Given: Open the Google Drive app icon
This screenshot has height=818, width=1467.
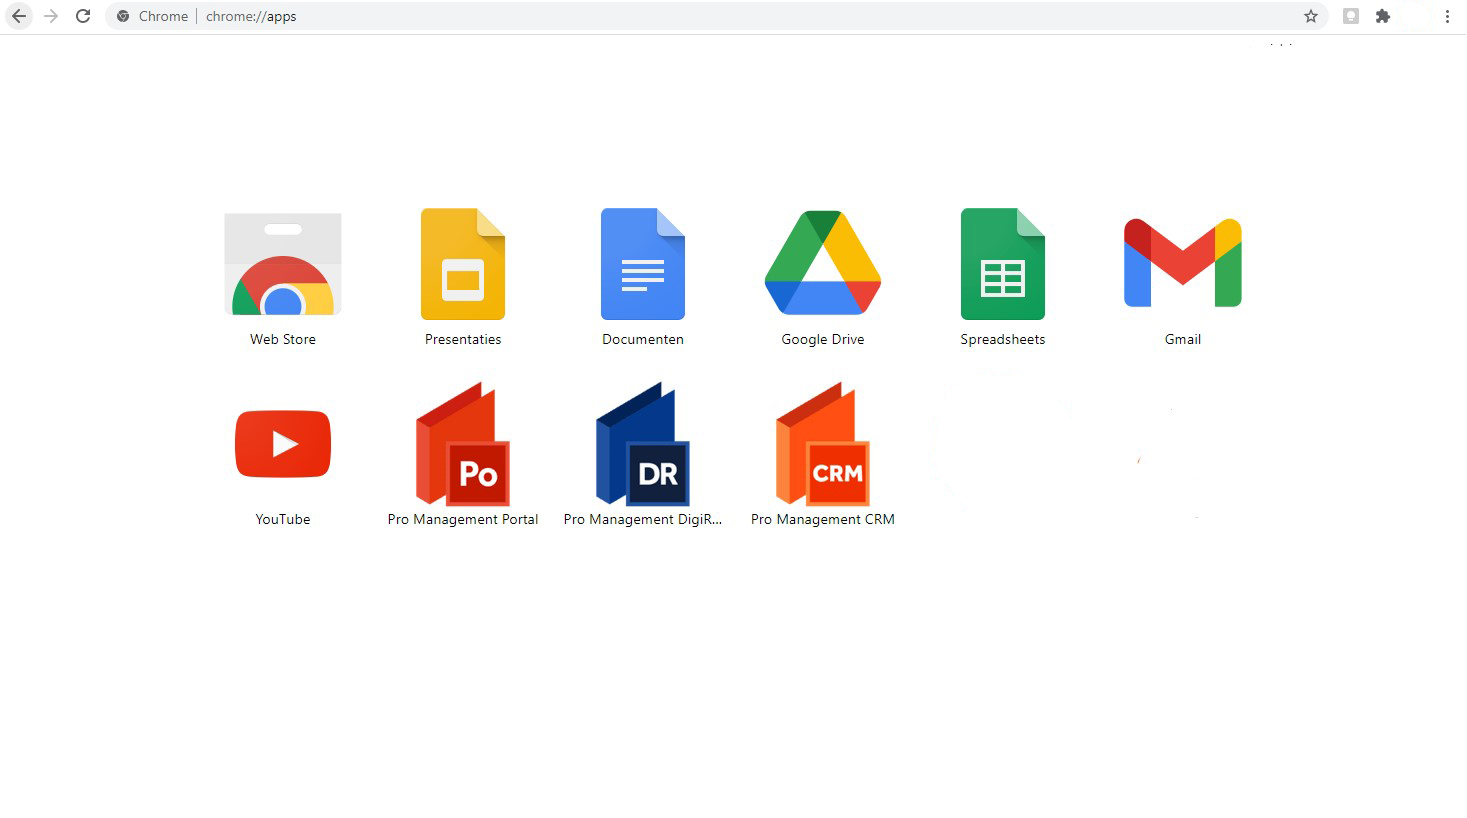Looking at the screenshot, I should tap(823, 262).
